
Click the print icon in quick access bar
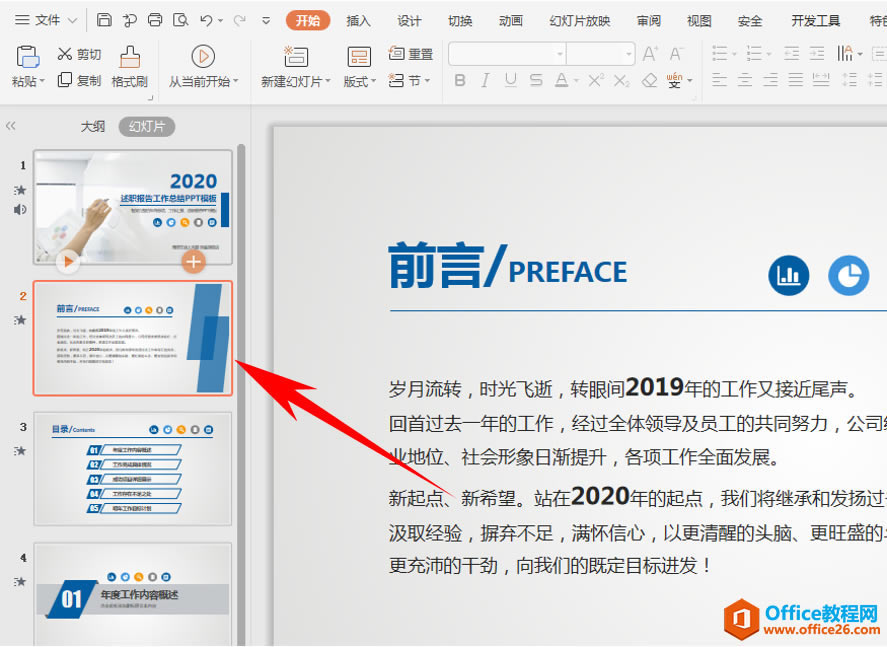154,20
